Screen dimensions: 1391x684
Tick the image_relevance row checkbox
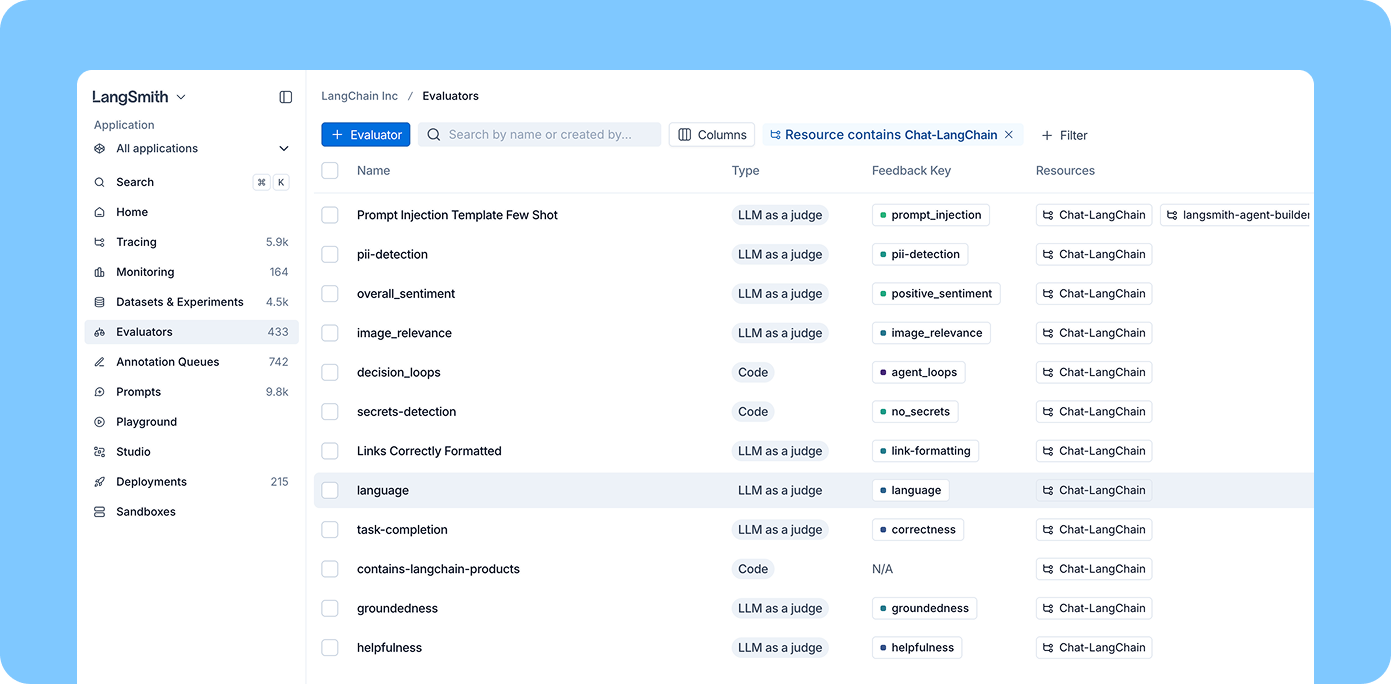click(330, 333)
